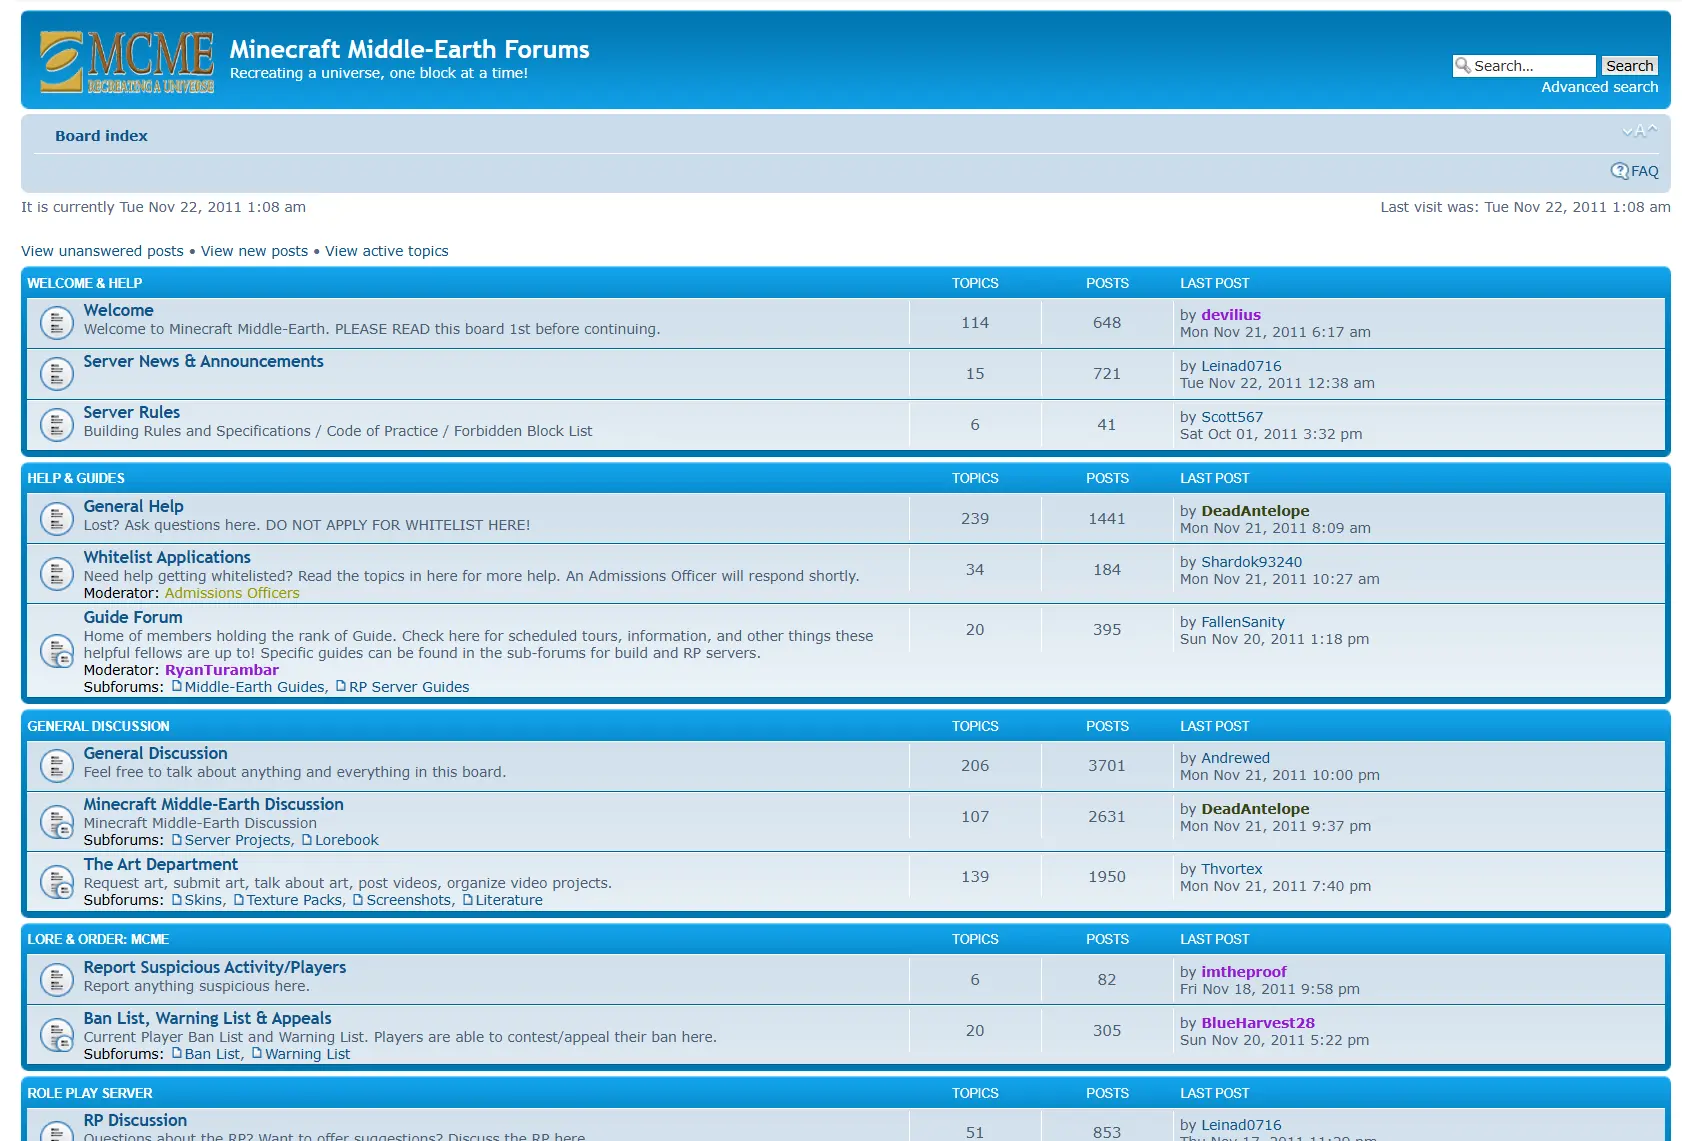Screen dimensions: 1682x1141
Task: Open Report Suspicious Activity/Players forum
Action: click(x=215, y=968)
